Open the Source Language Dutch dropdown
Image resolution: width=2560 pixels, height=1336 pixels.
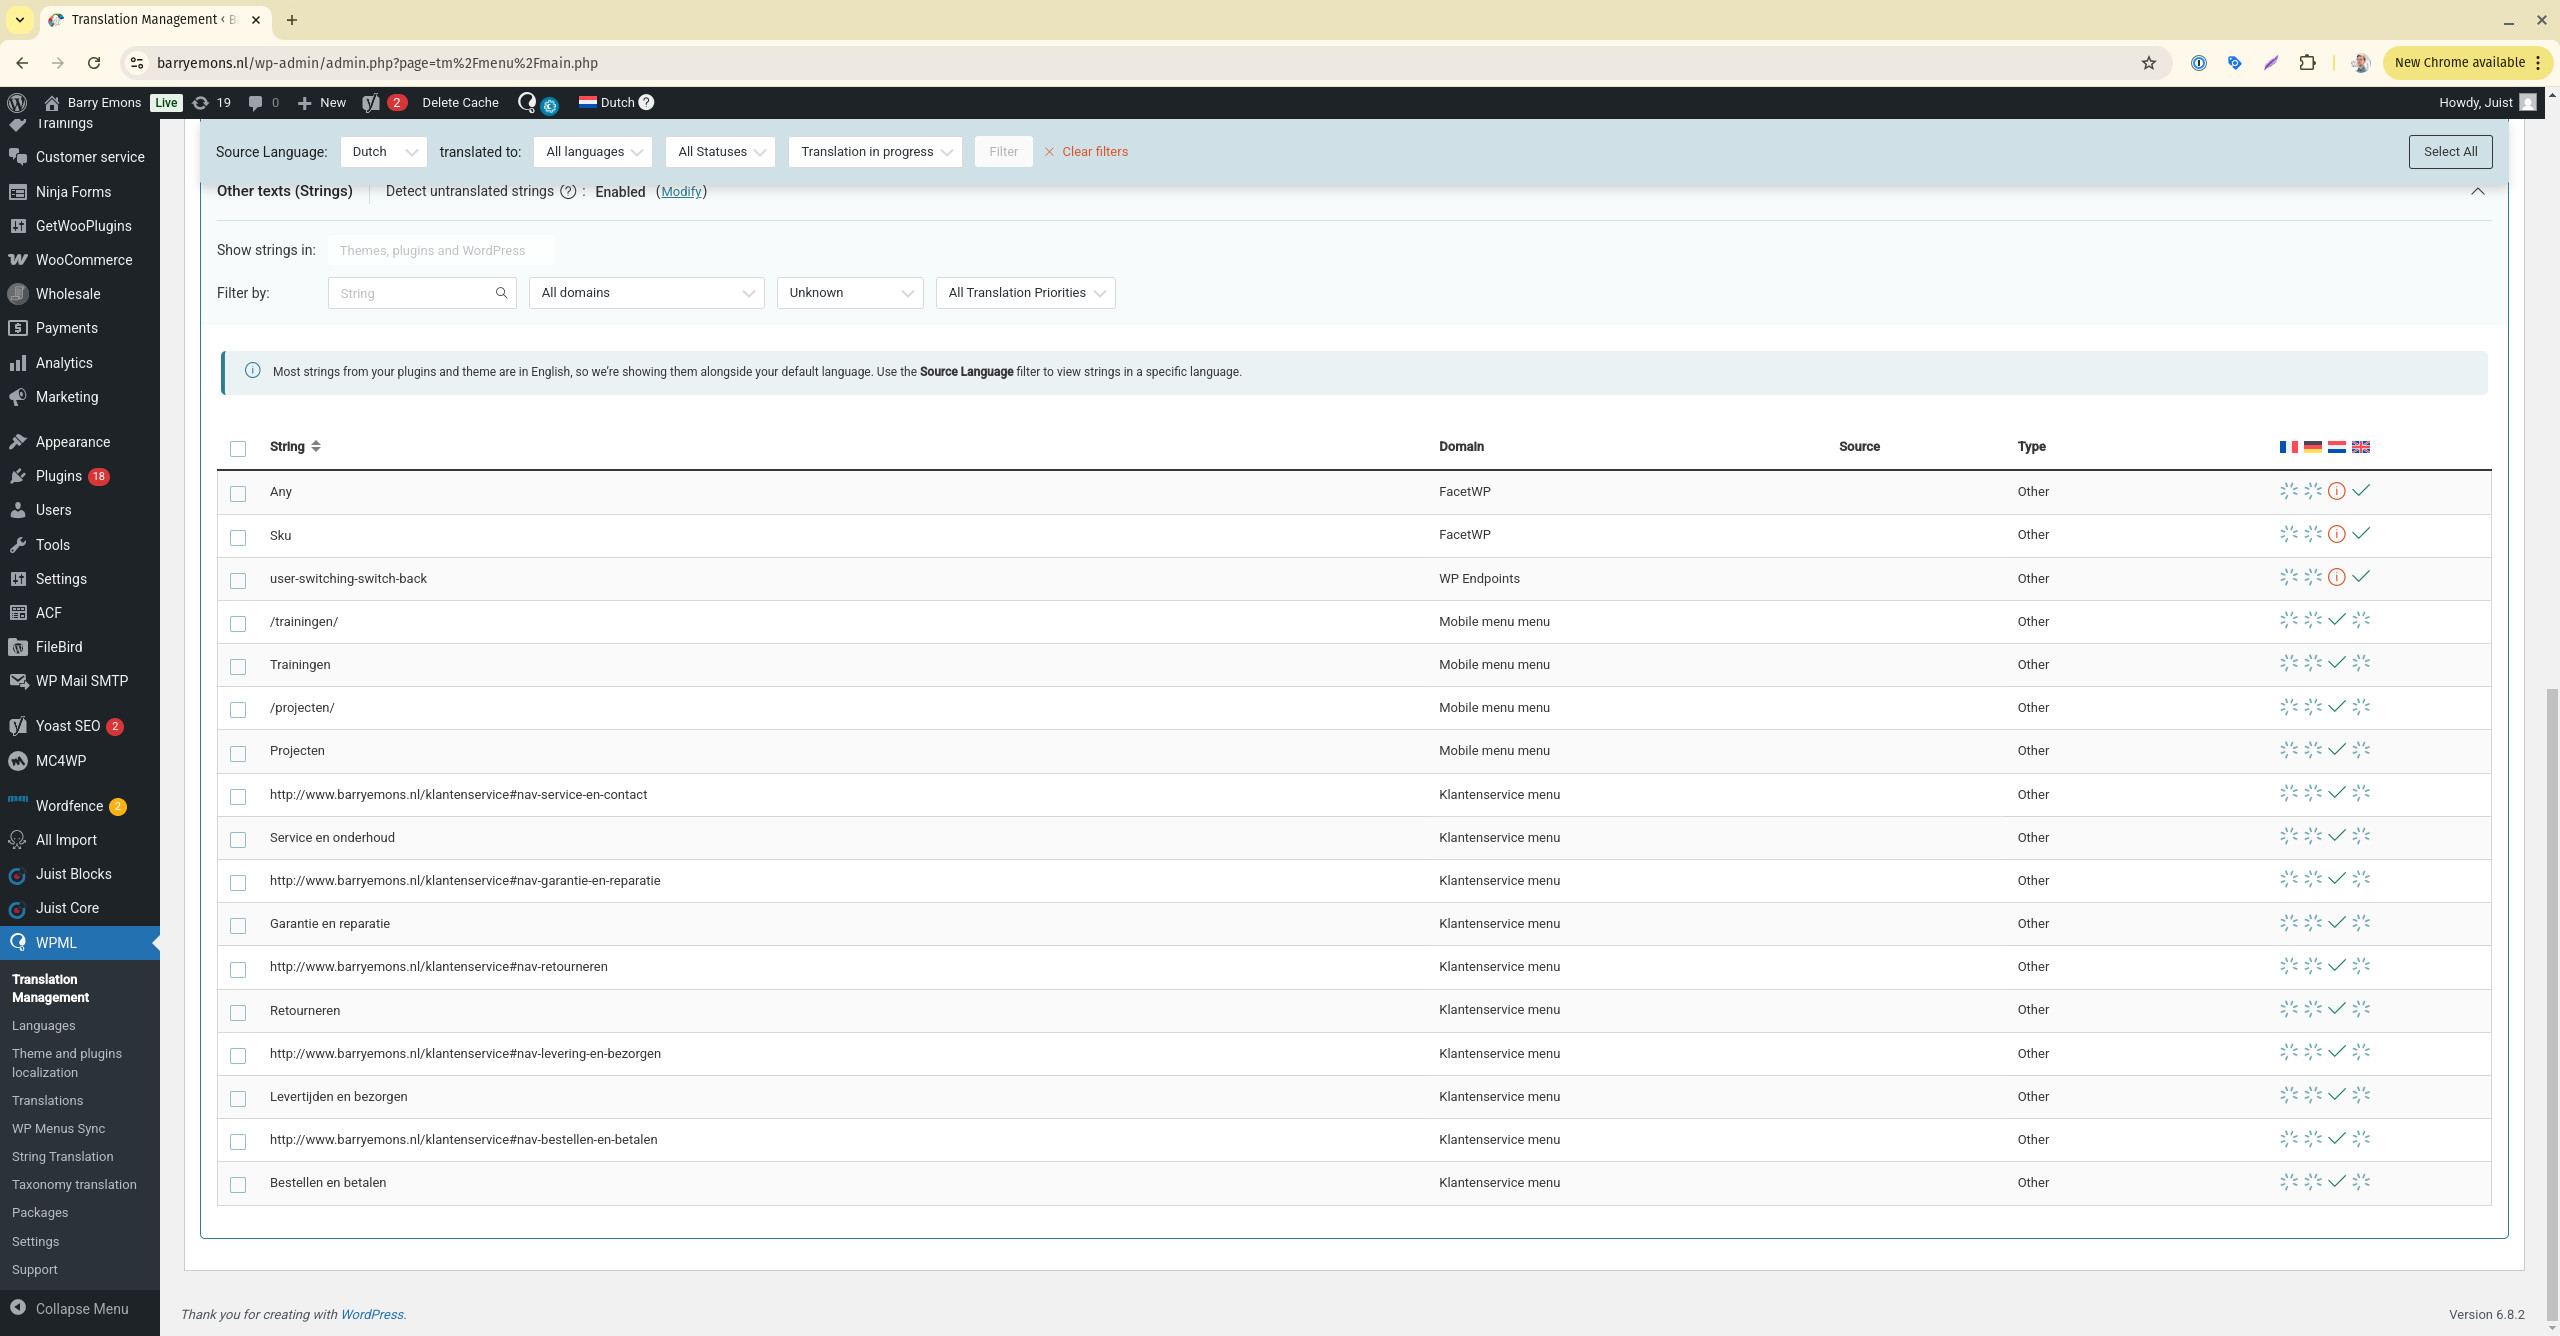383,152
